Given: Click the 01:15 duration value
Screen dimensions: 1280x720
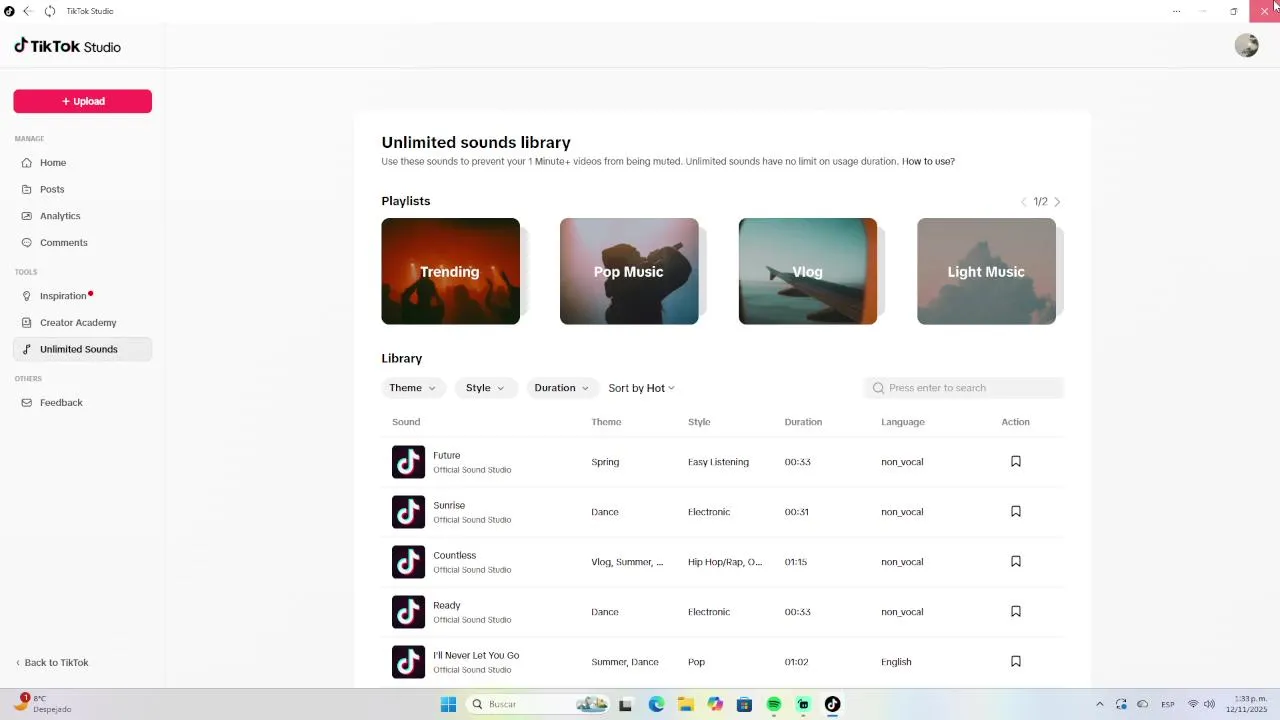Looking at the screenshot, I should click(x=796, y=562).
